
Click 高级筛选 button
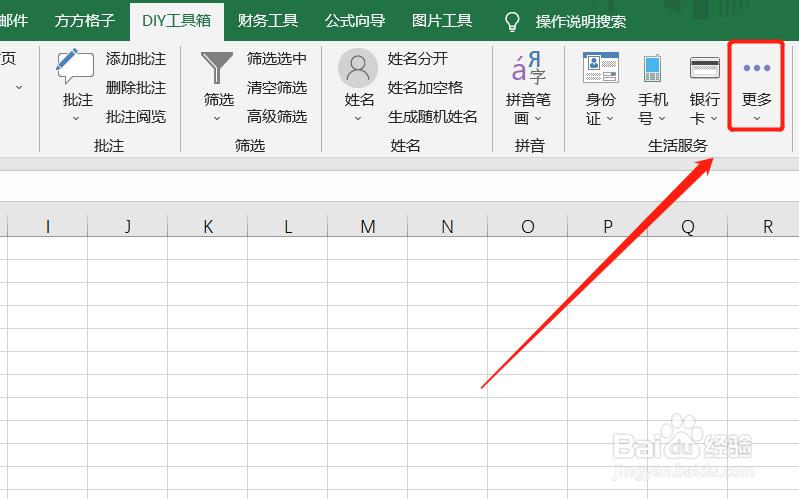[277, 117]
